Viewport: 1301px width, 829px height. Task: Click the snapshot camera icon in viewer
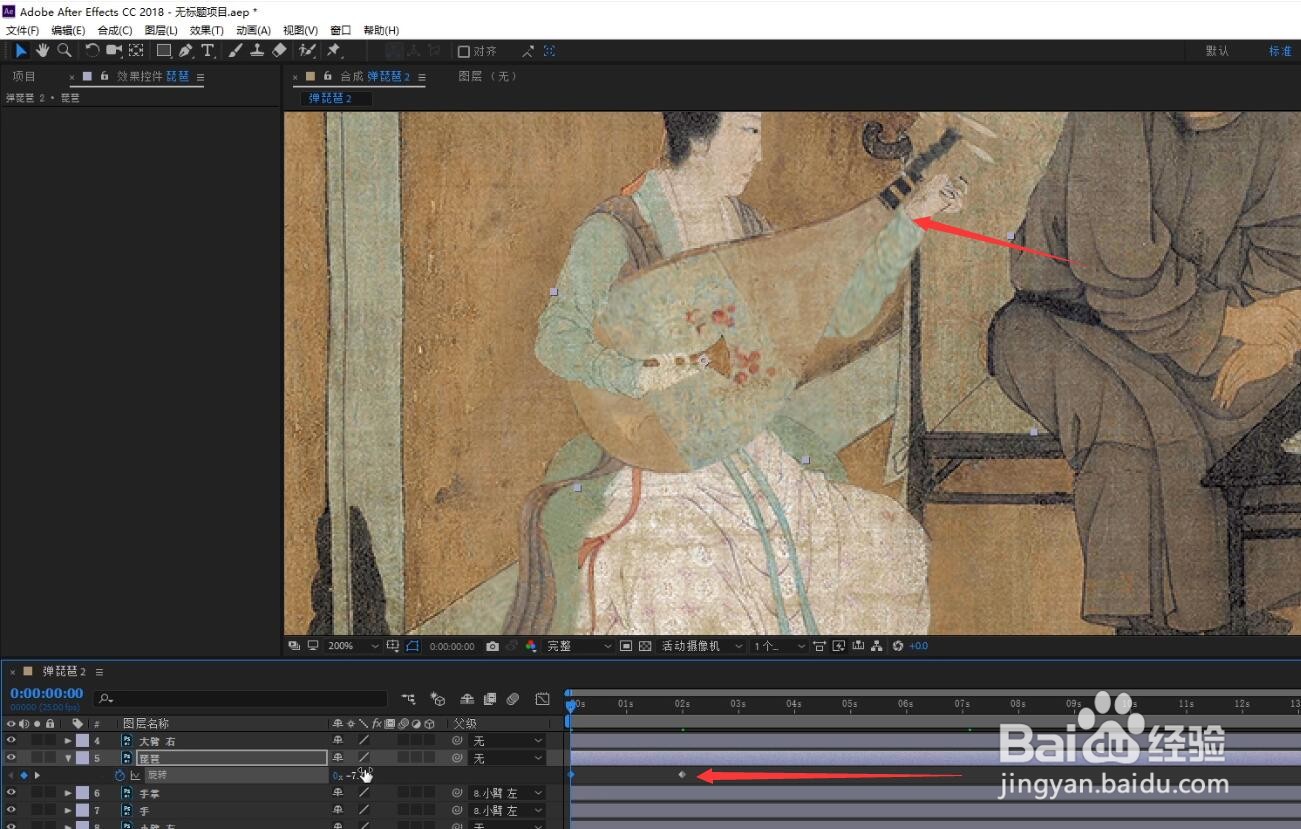click(492, 646)
